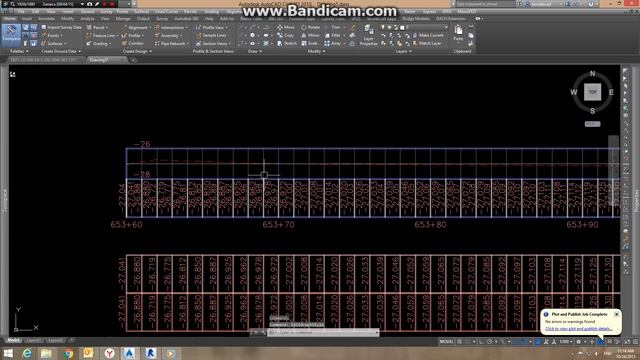Open the status bar customization menu
The width and height of the screenshot is (640, 360).
pos(636,342)
